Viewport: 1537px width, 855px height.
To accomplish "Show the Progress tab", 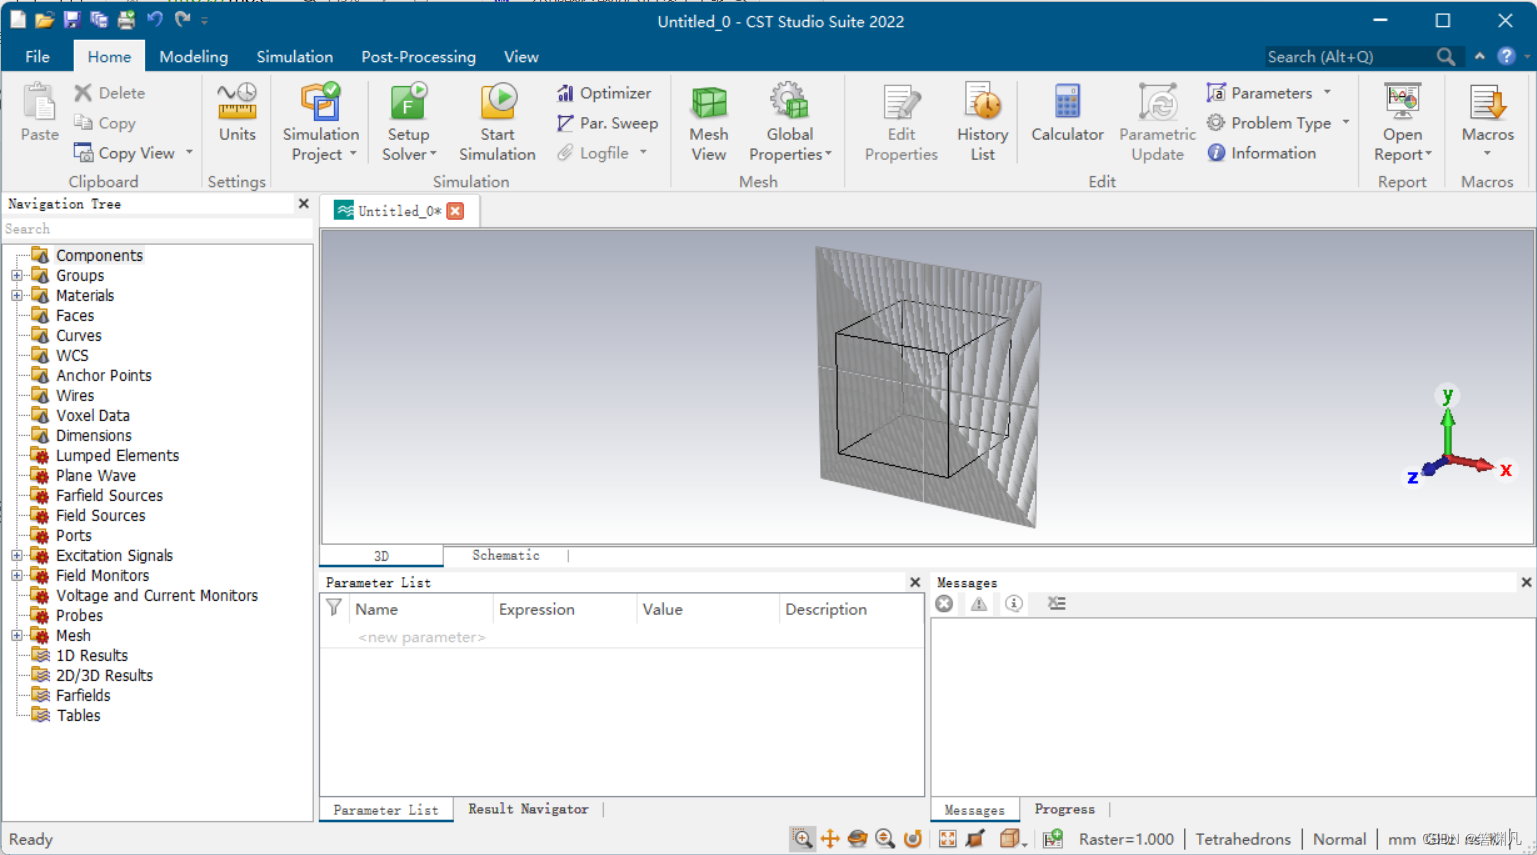I will pyautogui.click(x=1064, y=809).
